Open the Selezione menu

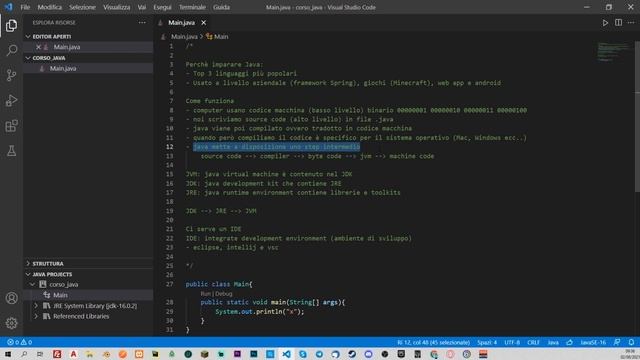pyautogui.click(x=82, y=7)
